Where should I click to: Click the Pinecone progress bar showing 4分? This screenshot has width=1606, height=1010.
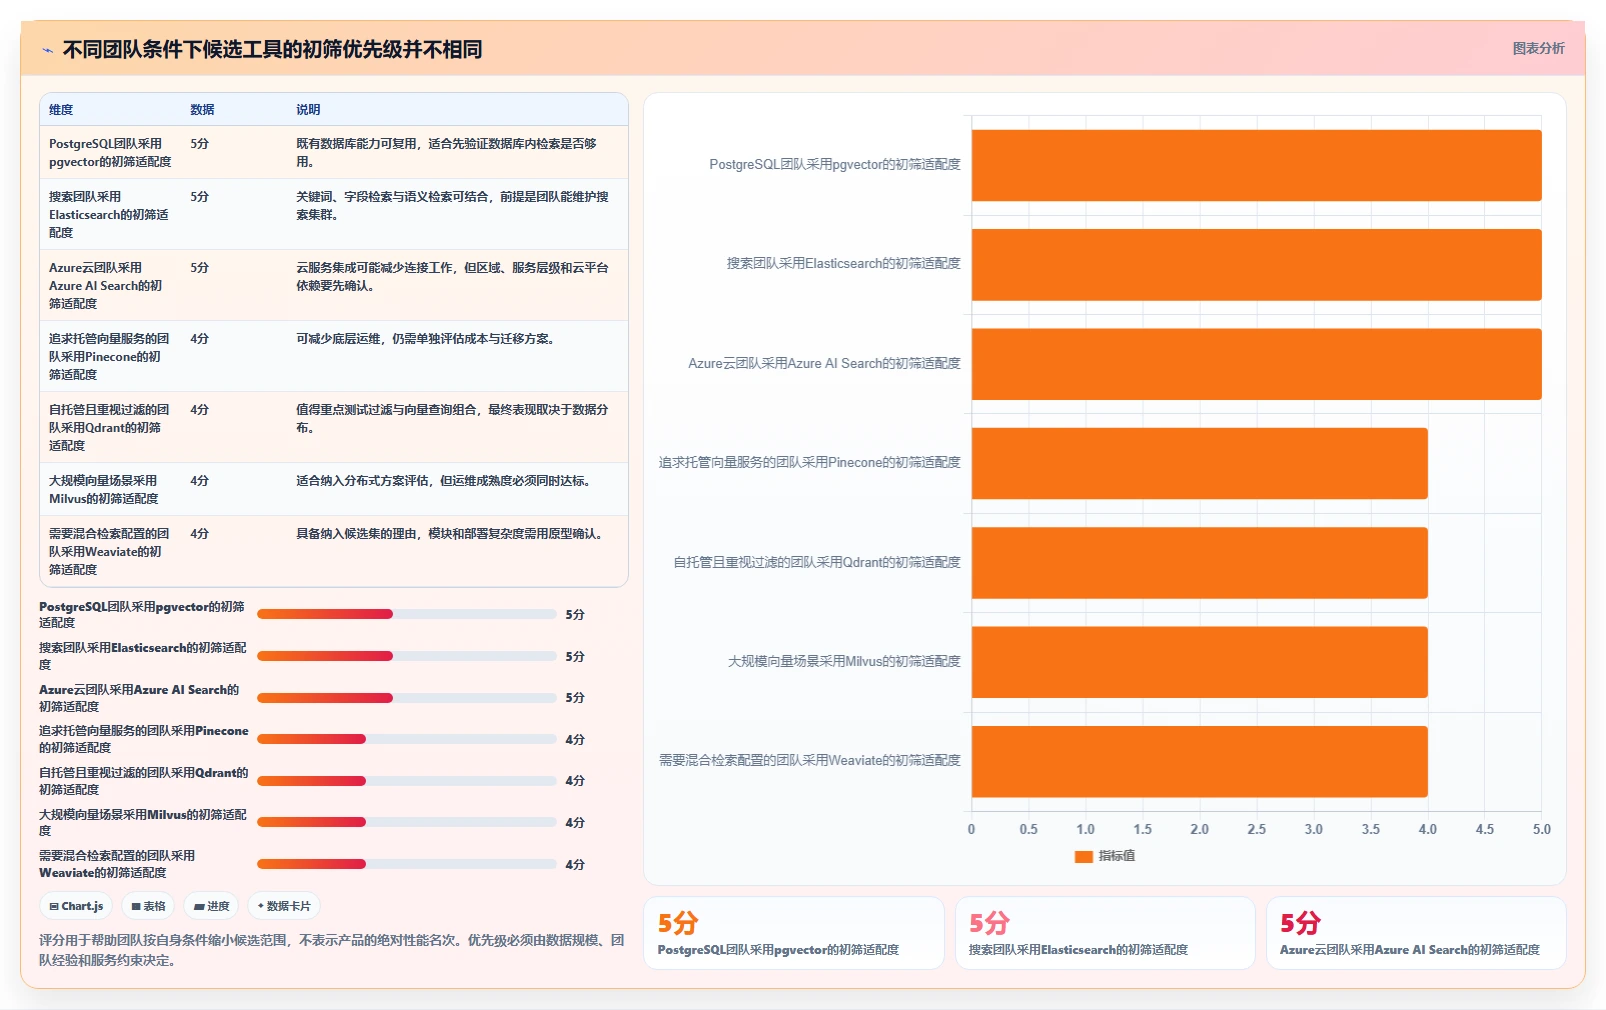tap(406, 739)
